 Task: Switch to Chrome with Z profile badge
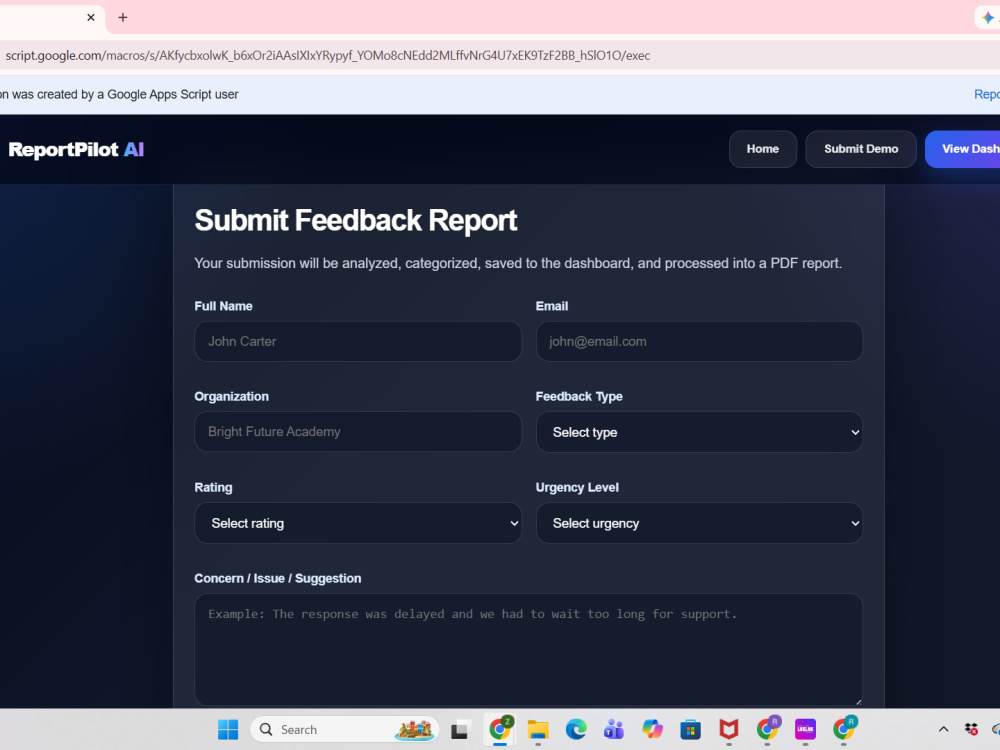pos(500,729)
